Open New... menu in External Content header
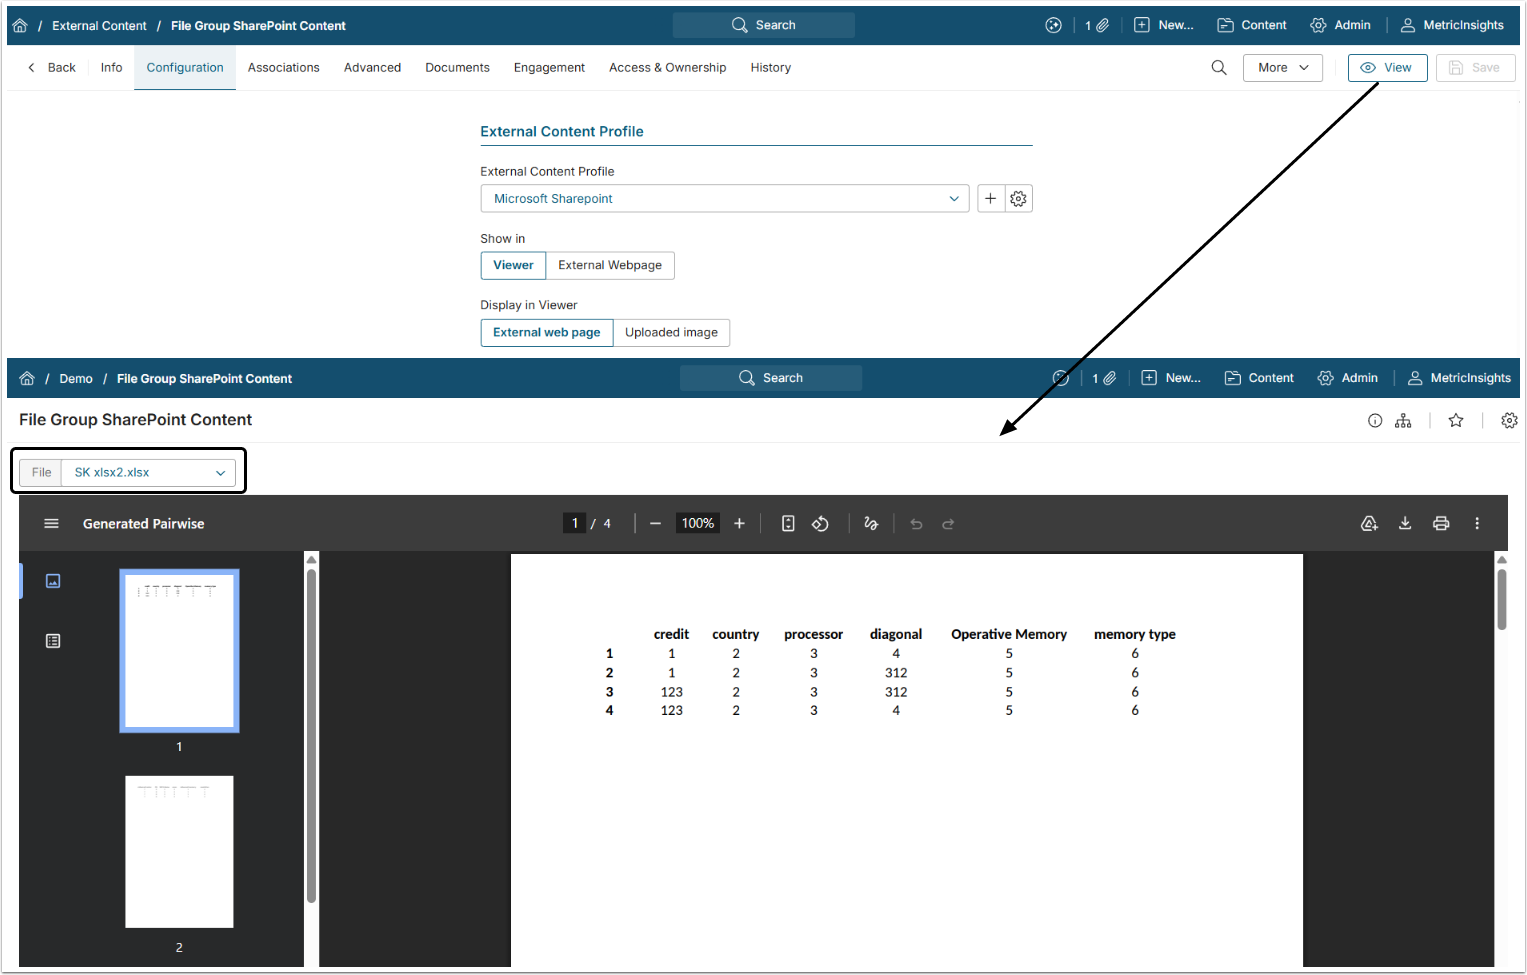 pos(1164,26)
